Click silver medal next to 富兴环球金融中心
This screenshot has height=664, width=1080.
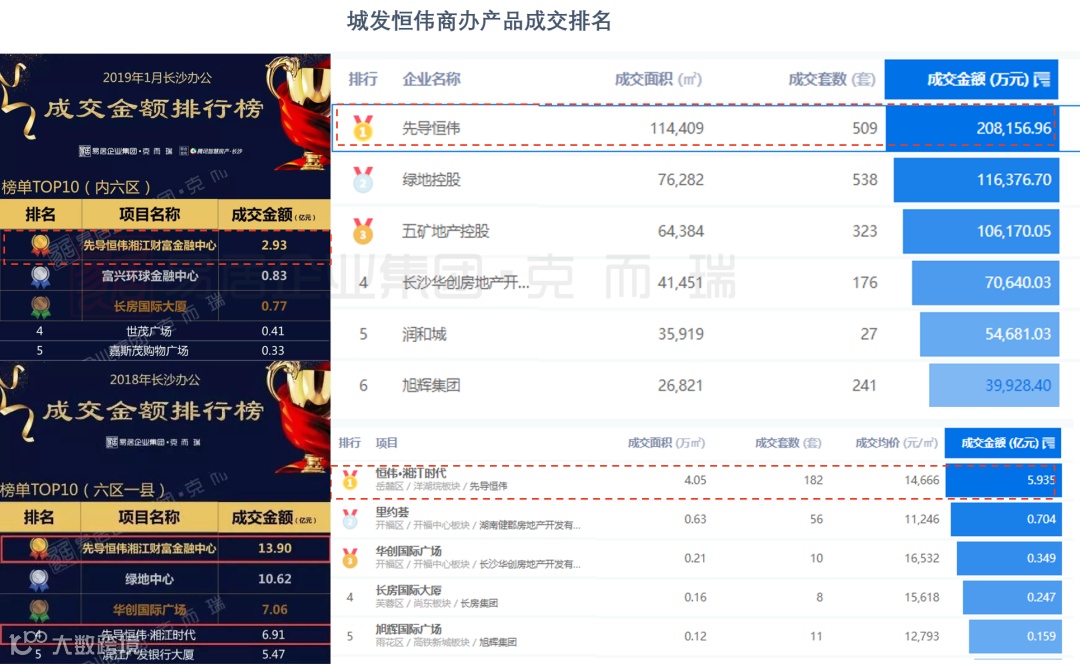pyautogui.click(x=40, y=276)
